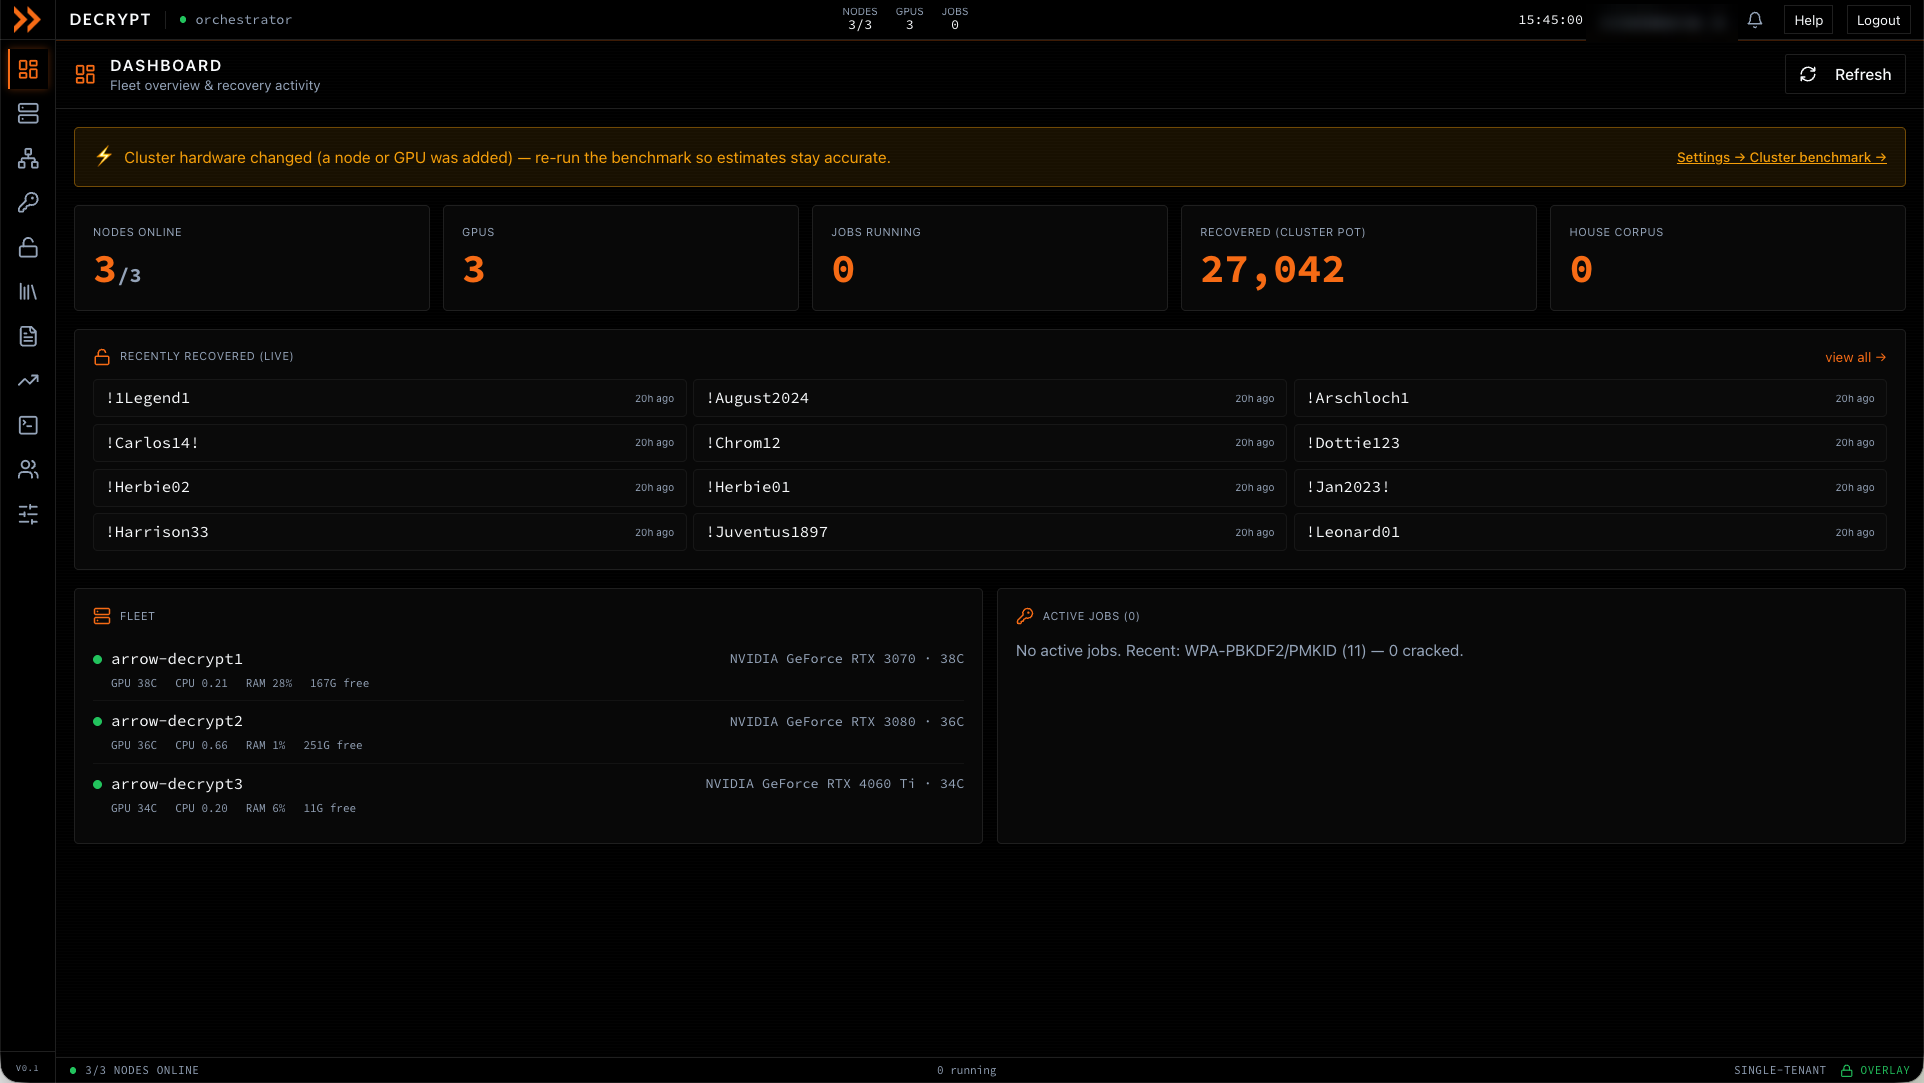Open the notifications bell
Image resolution: width=1924 pixels, height=1083 pixels.
point(1754,20)
